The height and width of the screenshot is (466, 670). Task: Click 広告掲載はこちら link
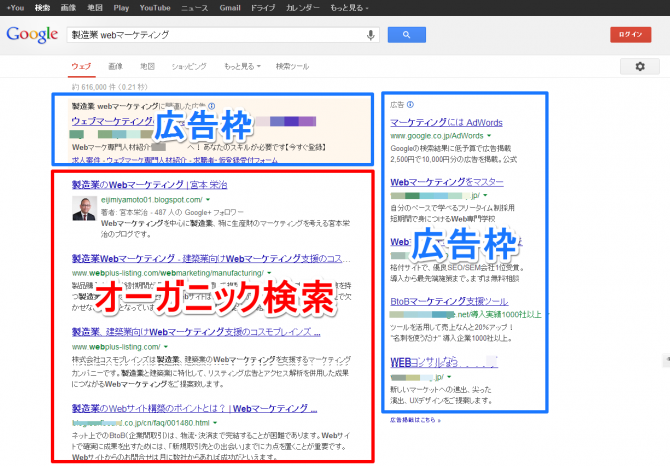[x=415, y=420]
